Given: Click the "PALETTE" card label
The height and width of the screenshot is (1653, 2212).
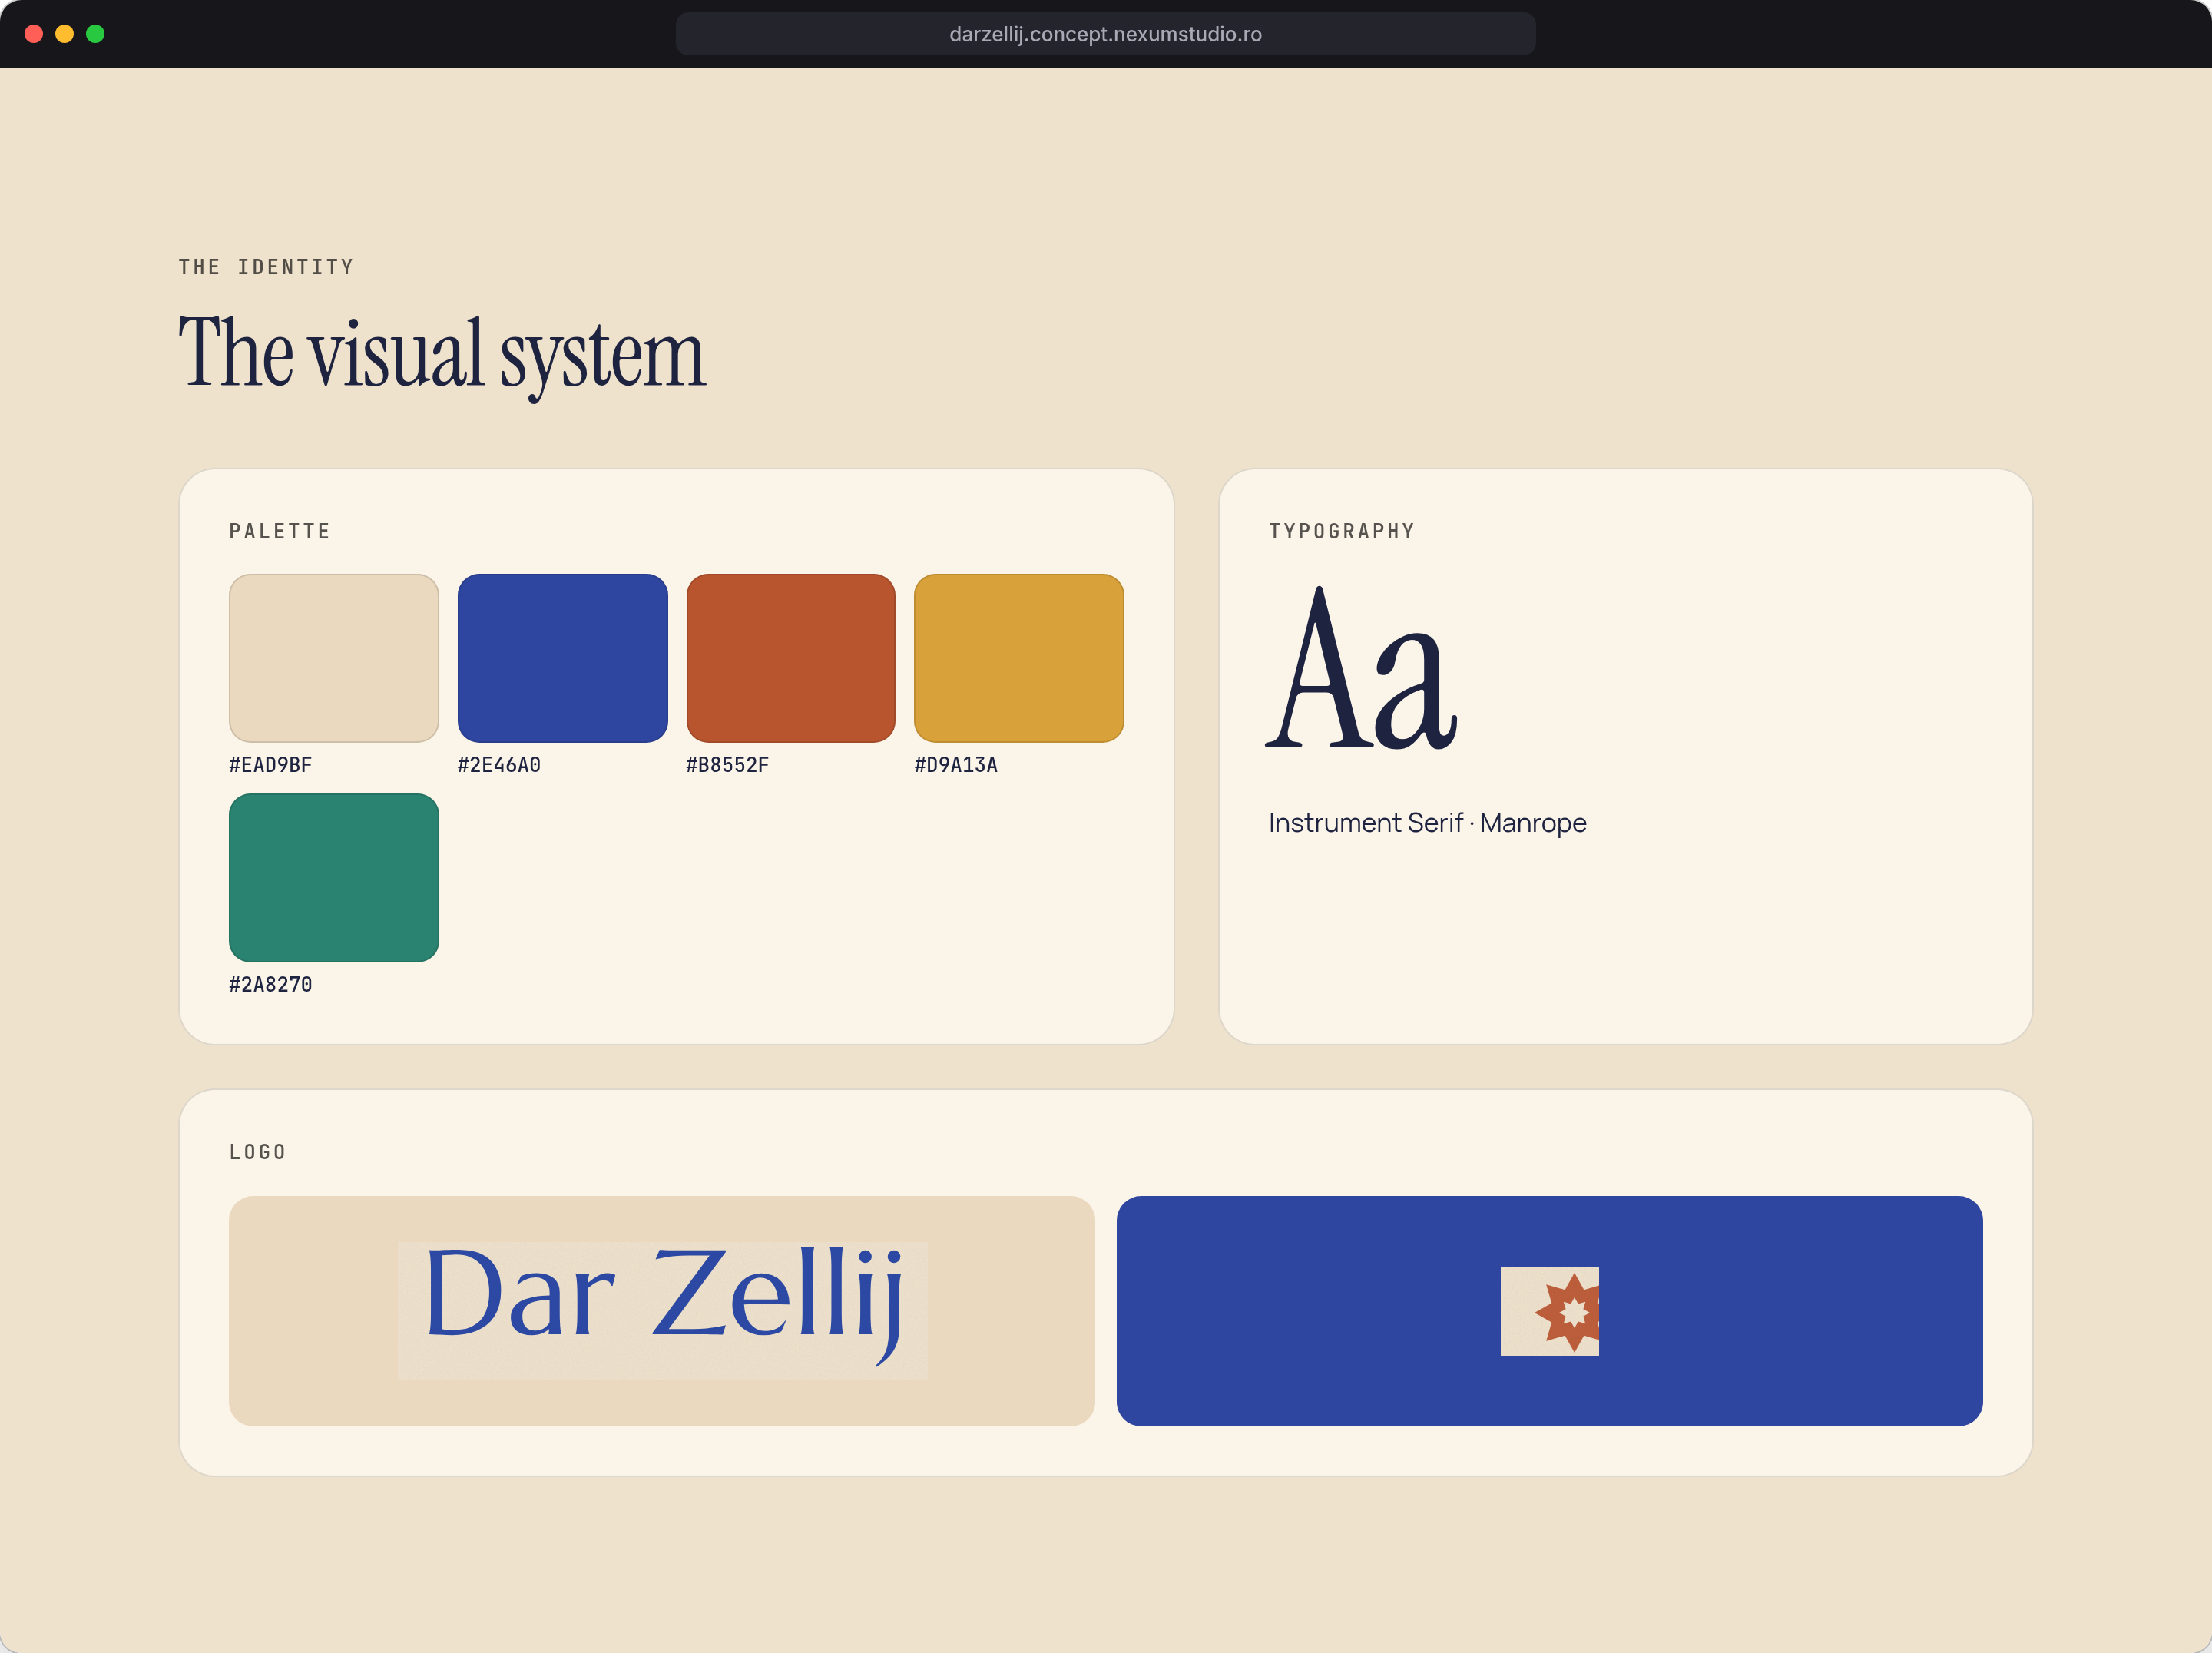Looking at the screenshot, I should [x=280, y=531].
